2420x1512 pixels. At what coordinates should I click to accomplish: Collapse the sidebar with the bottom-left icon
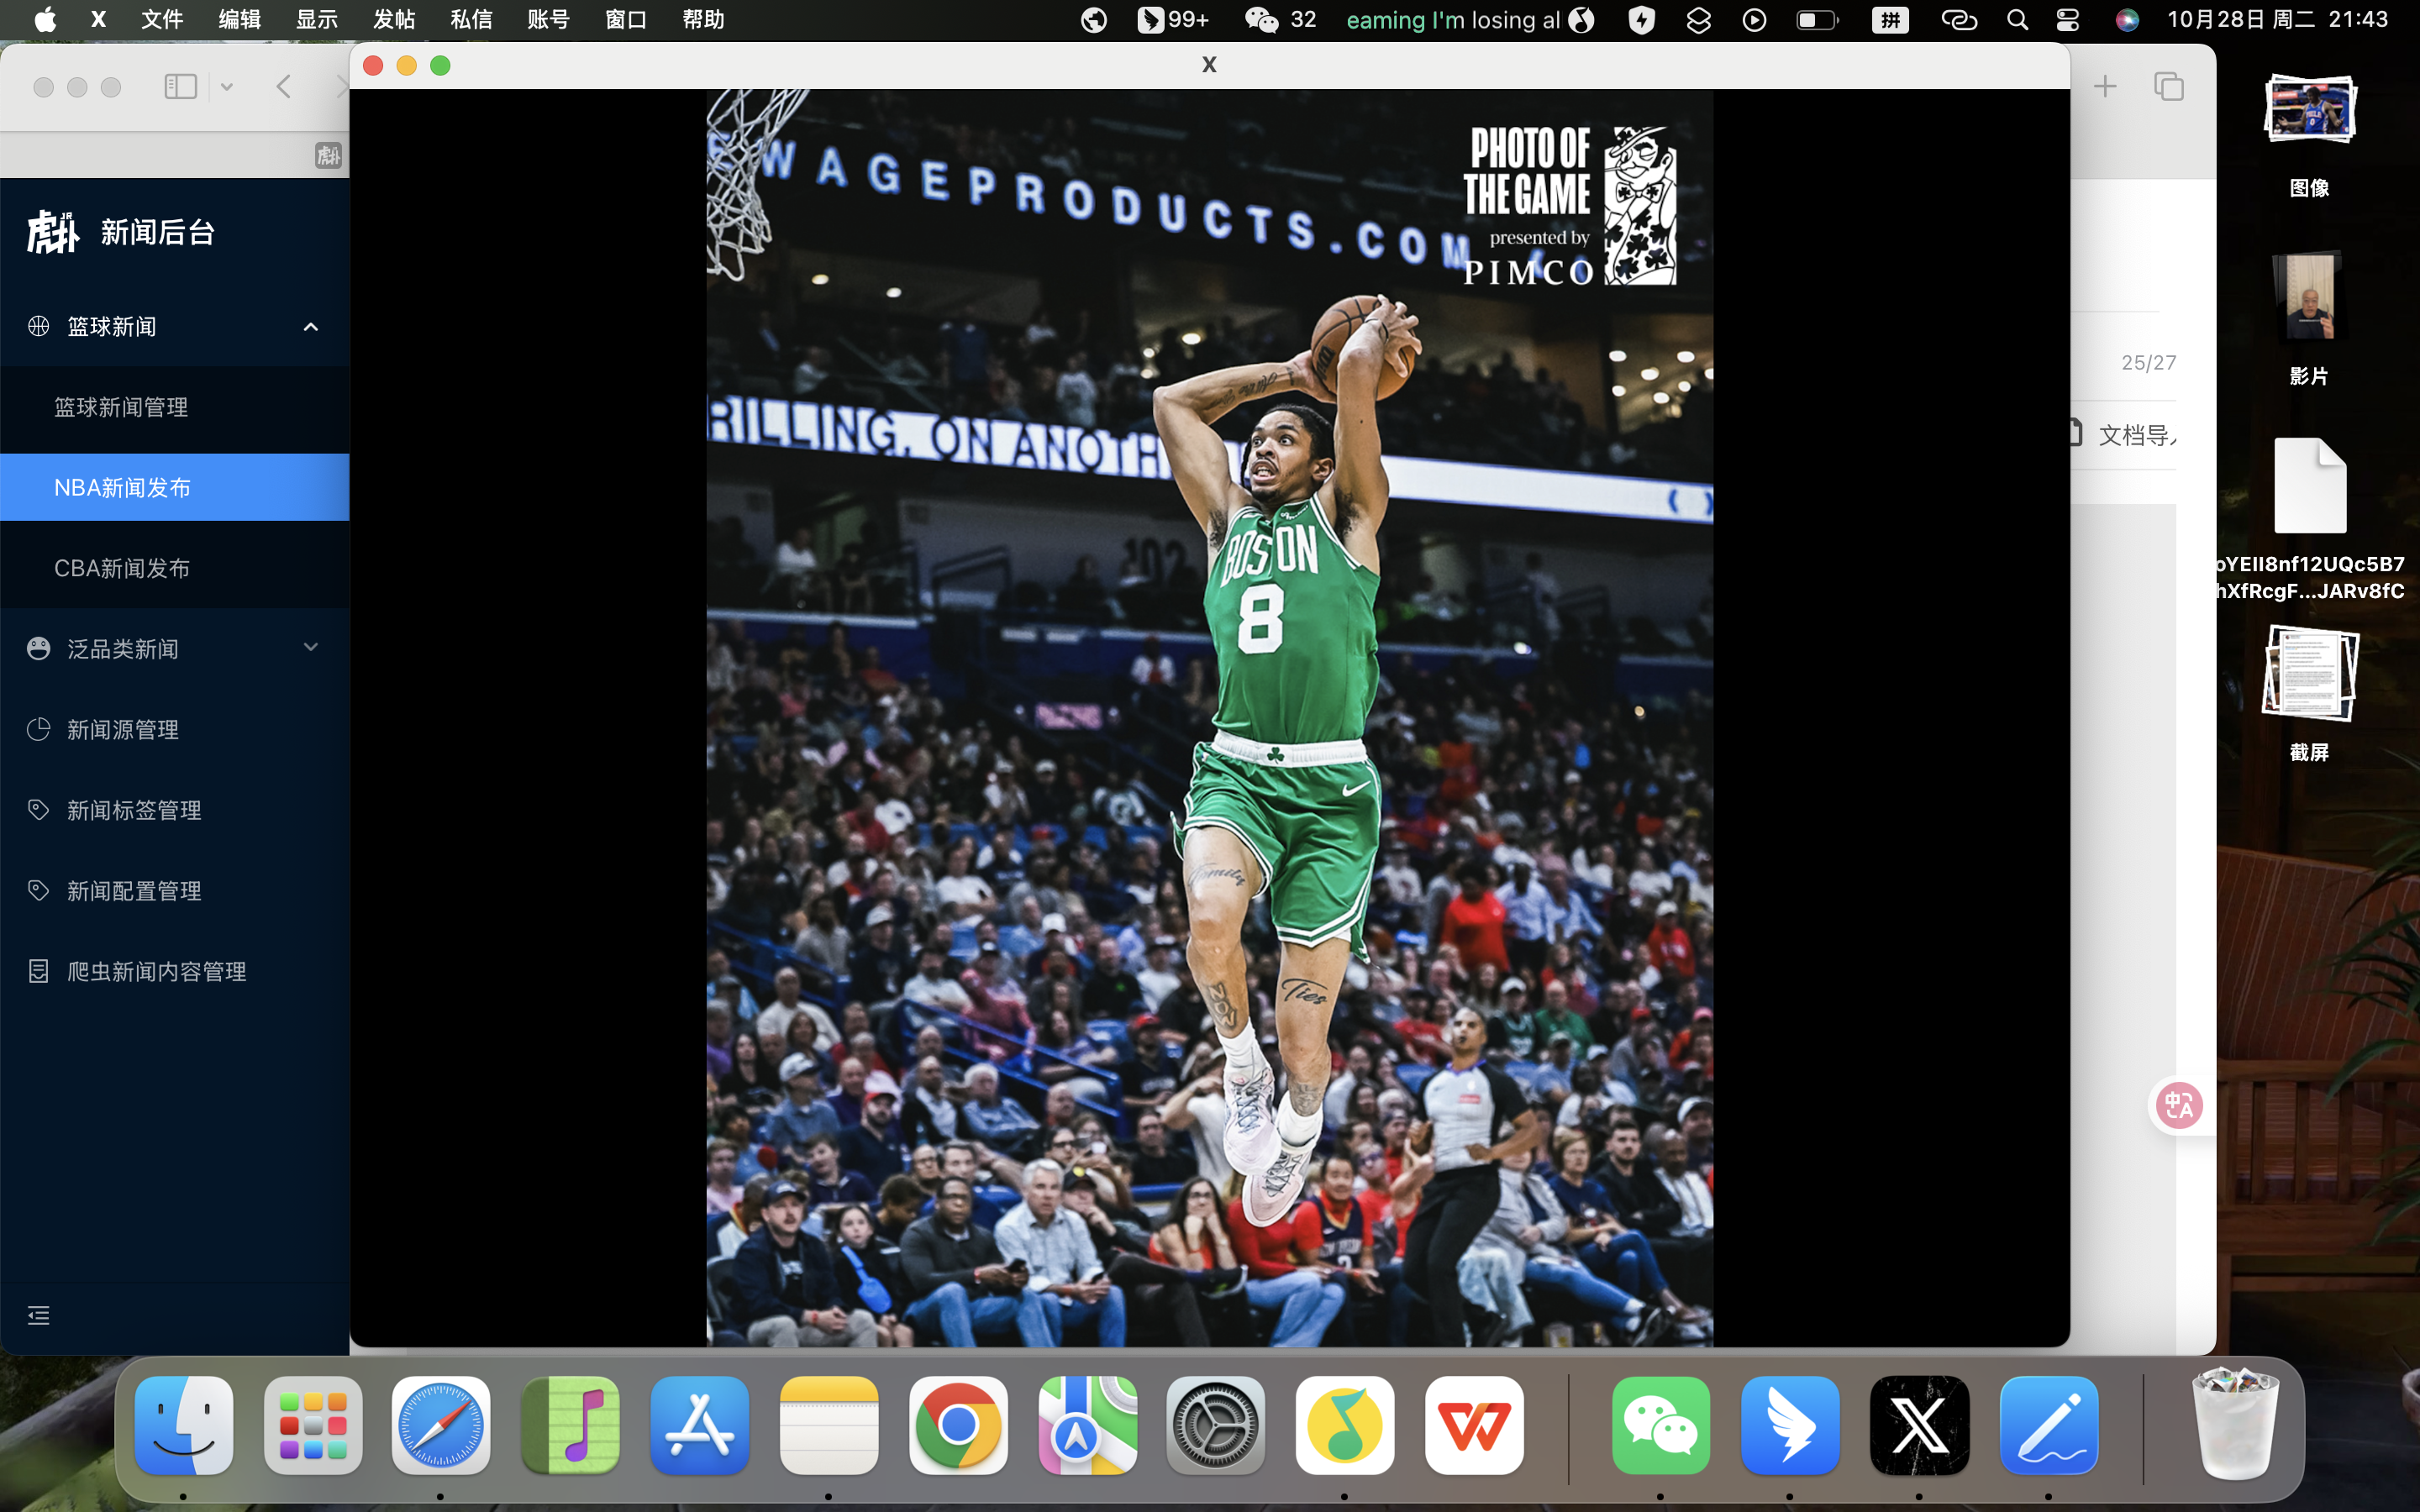point(38,1315)
